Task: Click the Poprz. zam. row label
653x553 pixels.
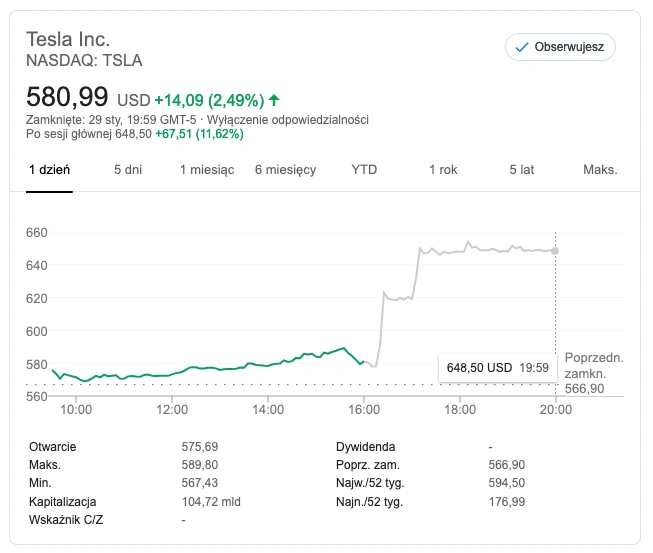Action: [367, 465]
